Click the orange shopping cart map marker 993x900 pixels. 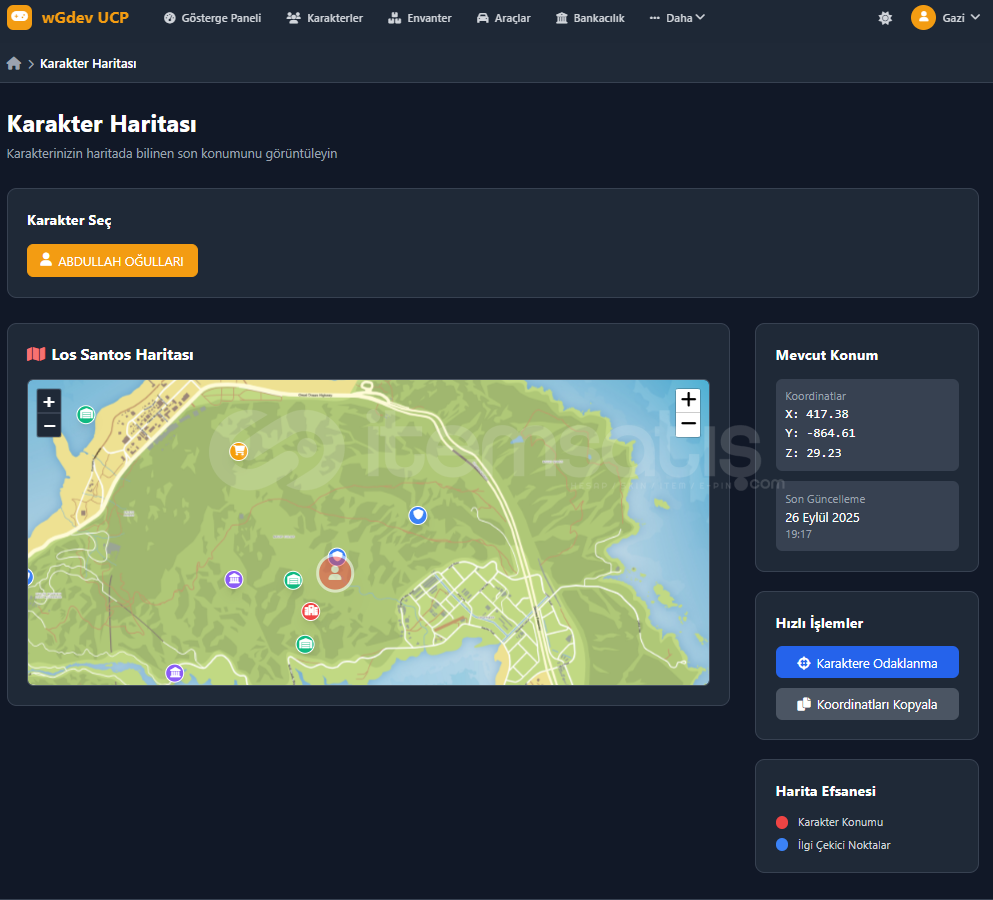click(x=239, y=451)
